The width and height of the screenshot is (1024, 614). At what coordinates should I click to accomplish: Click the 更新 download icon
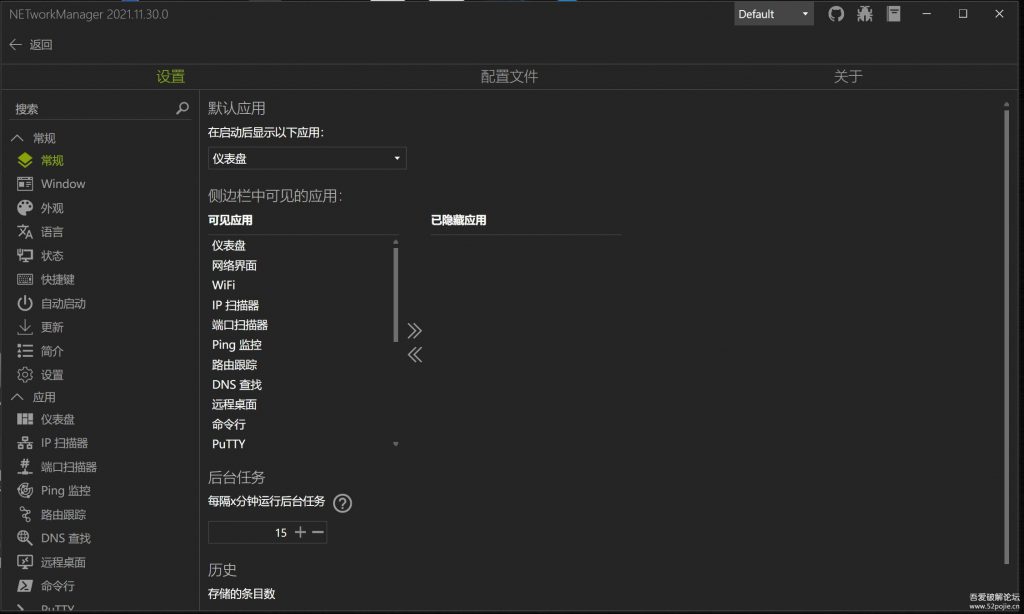coord(25,327)
